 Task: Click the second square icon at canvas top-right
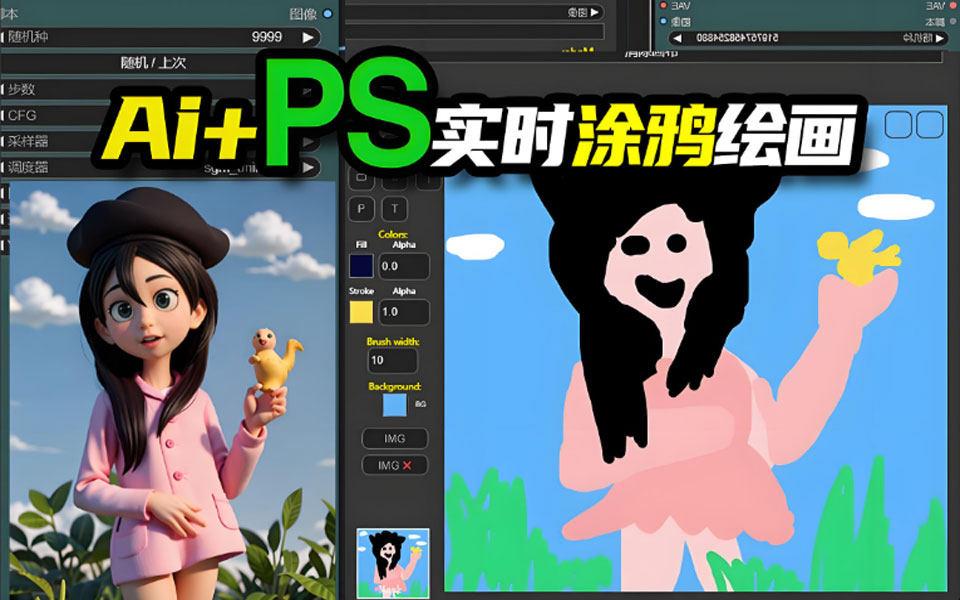pos(929,124)
